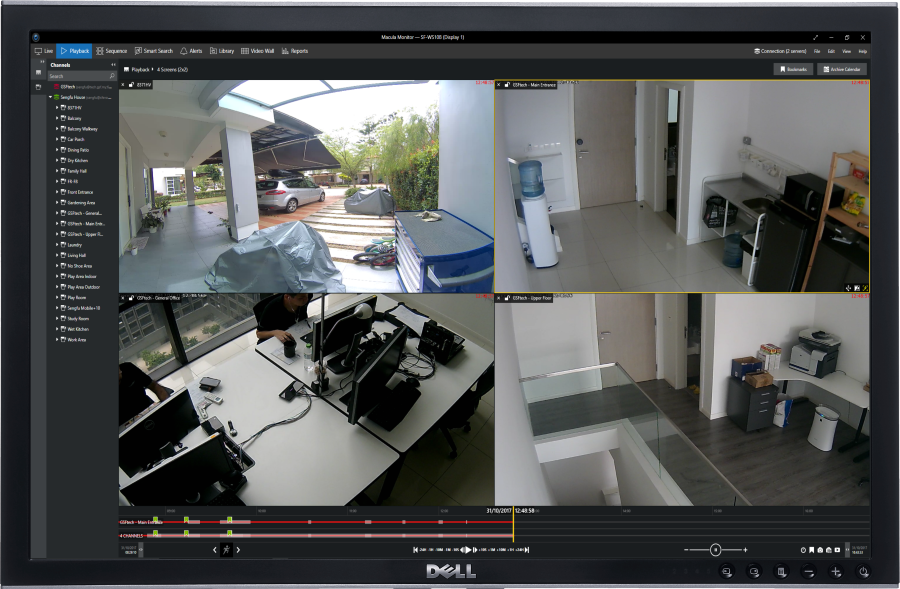The width and height of the screenshot is (900, 589).
Task: Open the Reports tab
Action: click(x=295, y=51)
